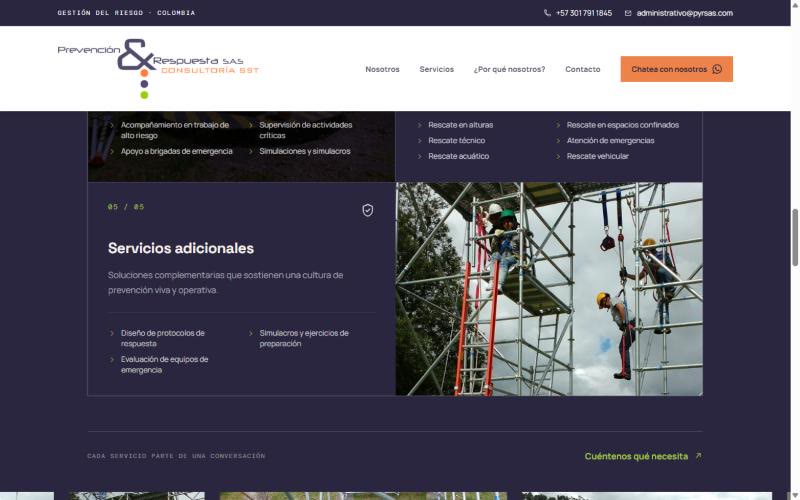Click Evaluación de equipos de emergencia text

point(164,364)
